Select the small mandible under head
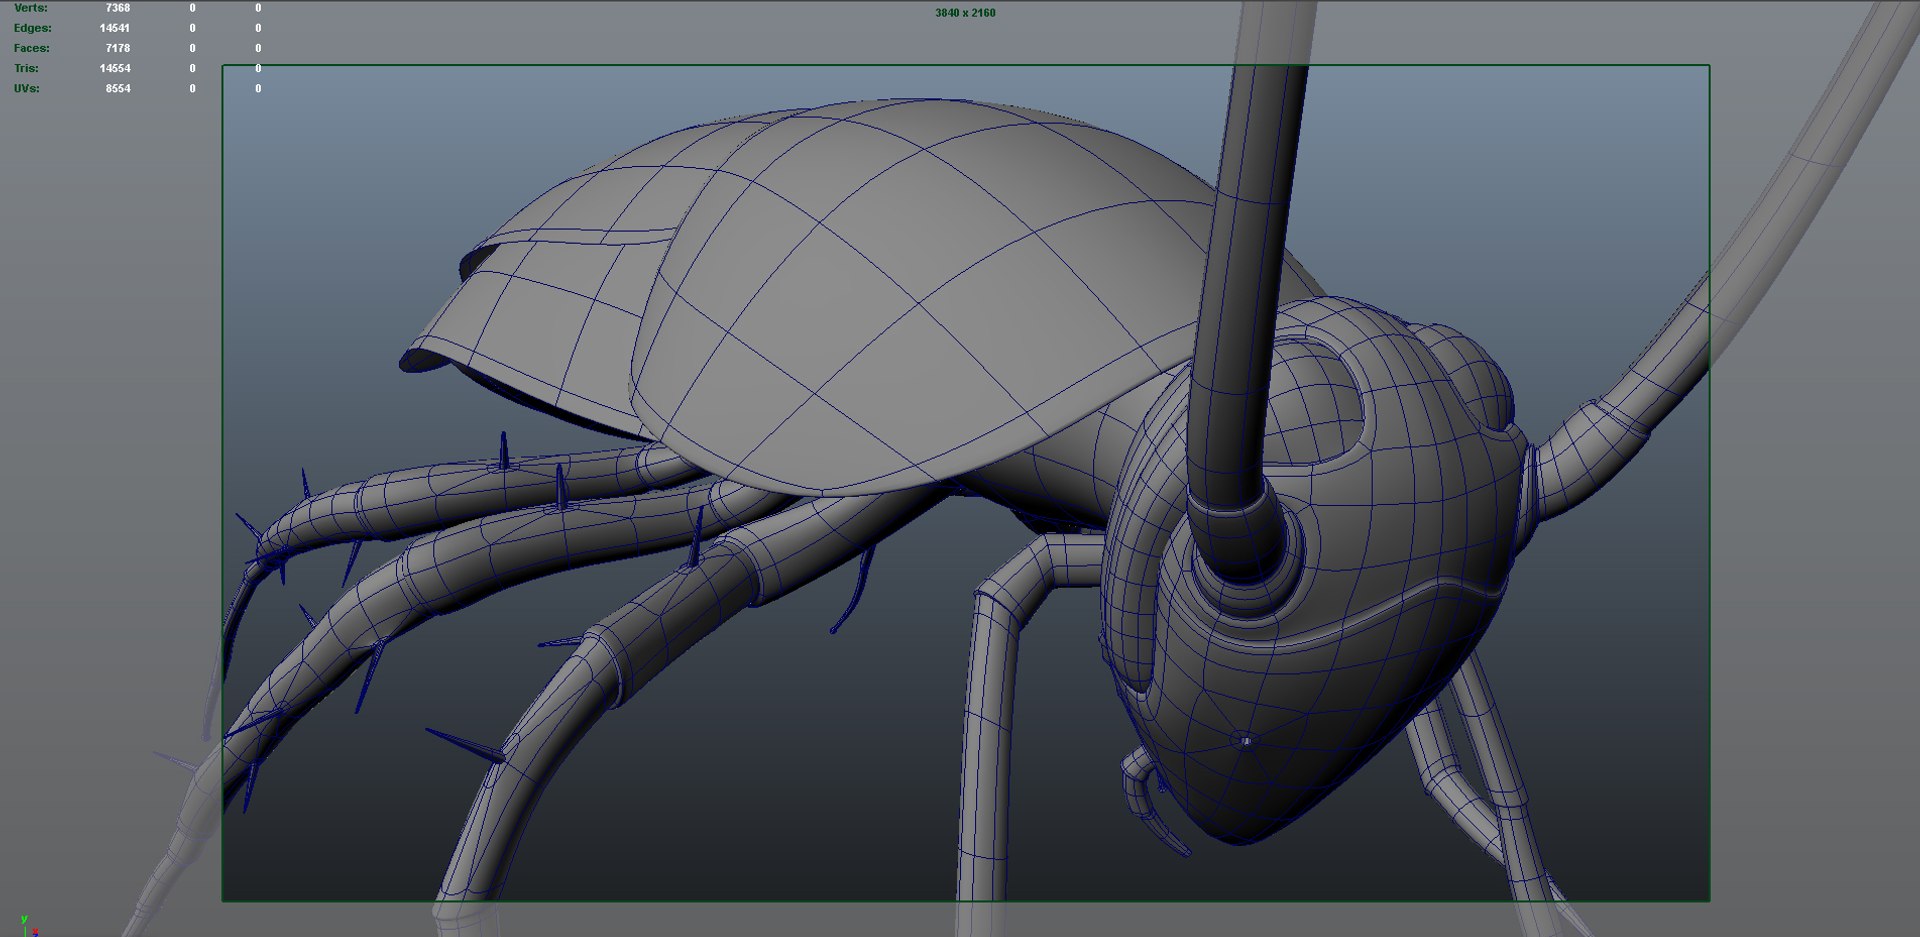This screenshot has height=937, width=1920. (x=1150, y=800)
